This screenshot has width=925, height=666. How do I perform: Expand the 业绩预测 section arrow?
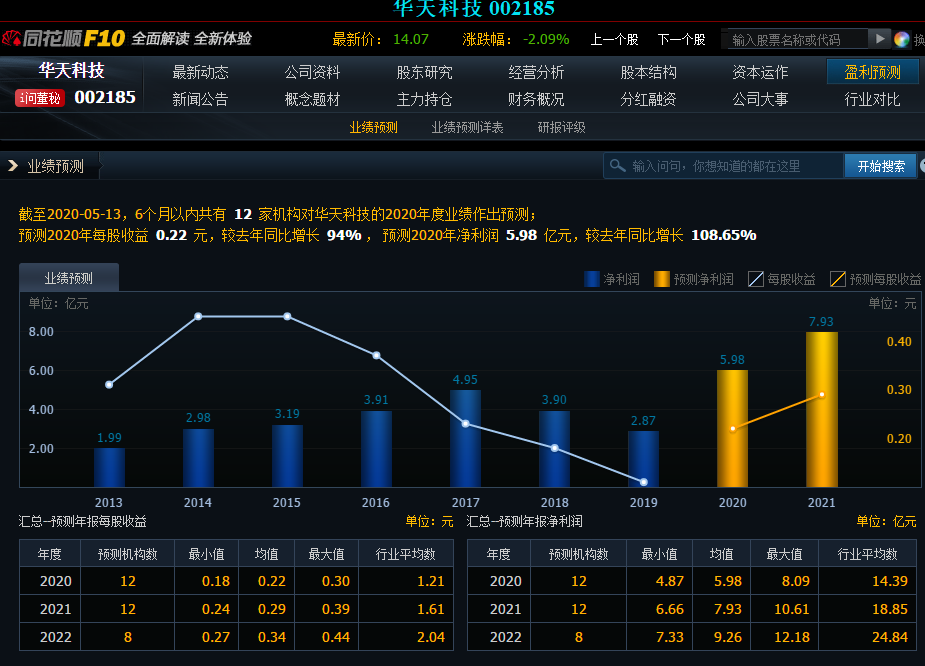pyautogui.click(x=12, y=166)
